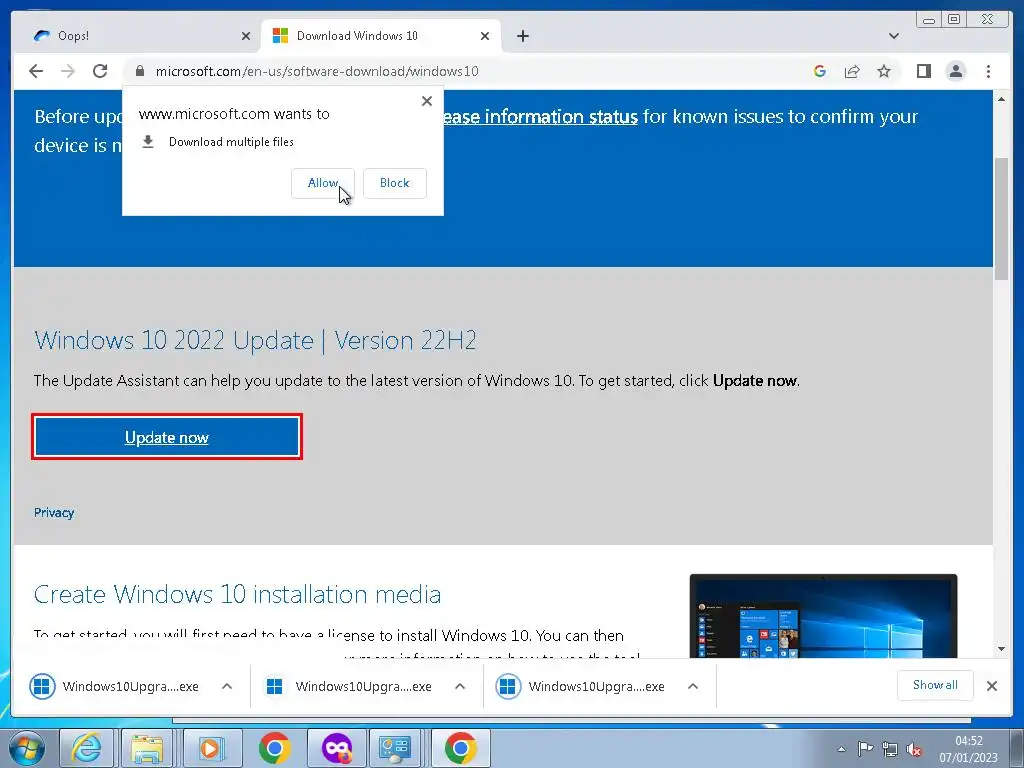Click the active Chrome taskbar icon
This screenshot has width=1024, height=768.
click(x=461, y=748)
